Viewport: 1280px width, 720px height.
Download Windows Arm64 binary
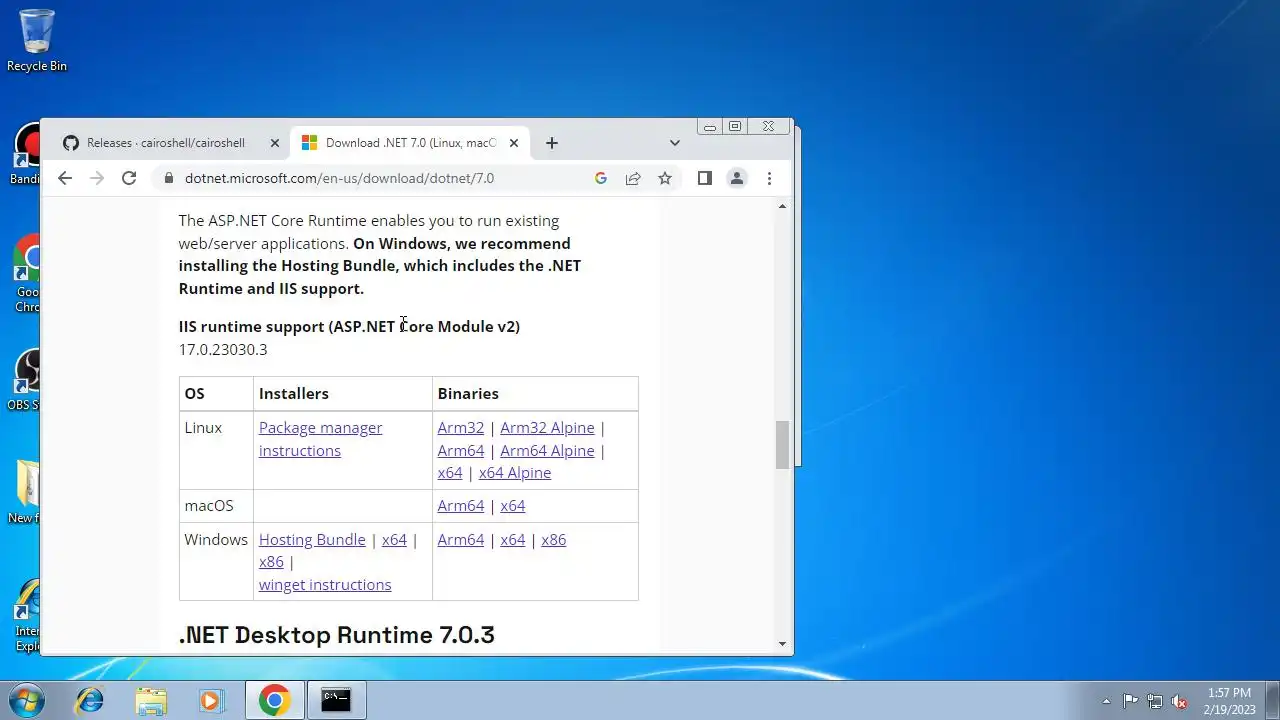click(x=460, y=540)
